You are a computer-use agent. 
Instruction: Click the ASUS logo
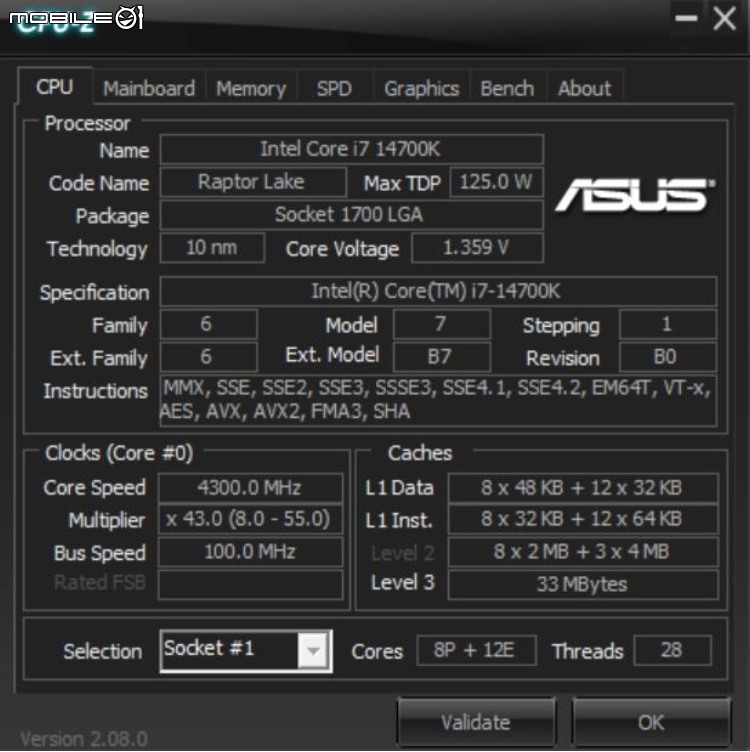(x=635, y=194)
